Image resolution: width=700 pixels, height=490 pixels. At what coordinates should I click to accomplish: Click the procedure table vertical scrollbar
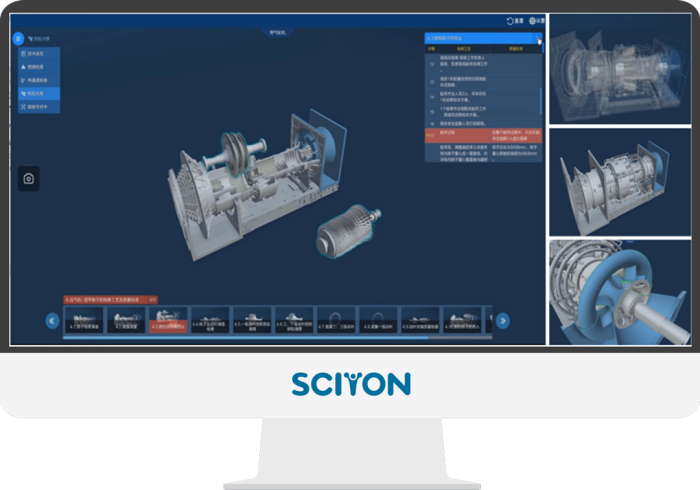[x=542, y=100]
